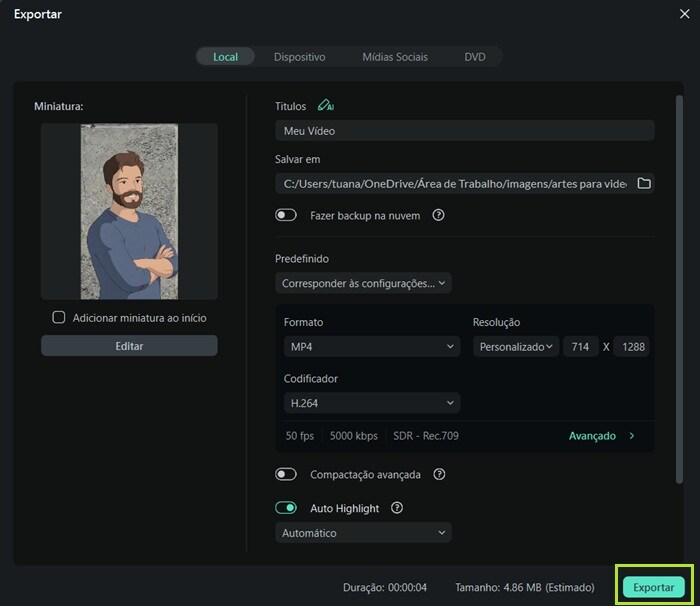Click the Duração: 00:00:04 text
Viewport: 700px width, 606px height.
tap(385, 587)
